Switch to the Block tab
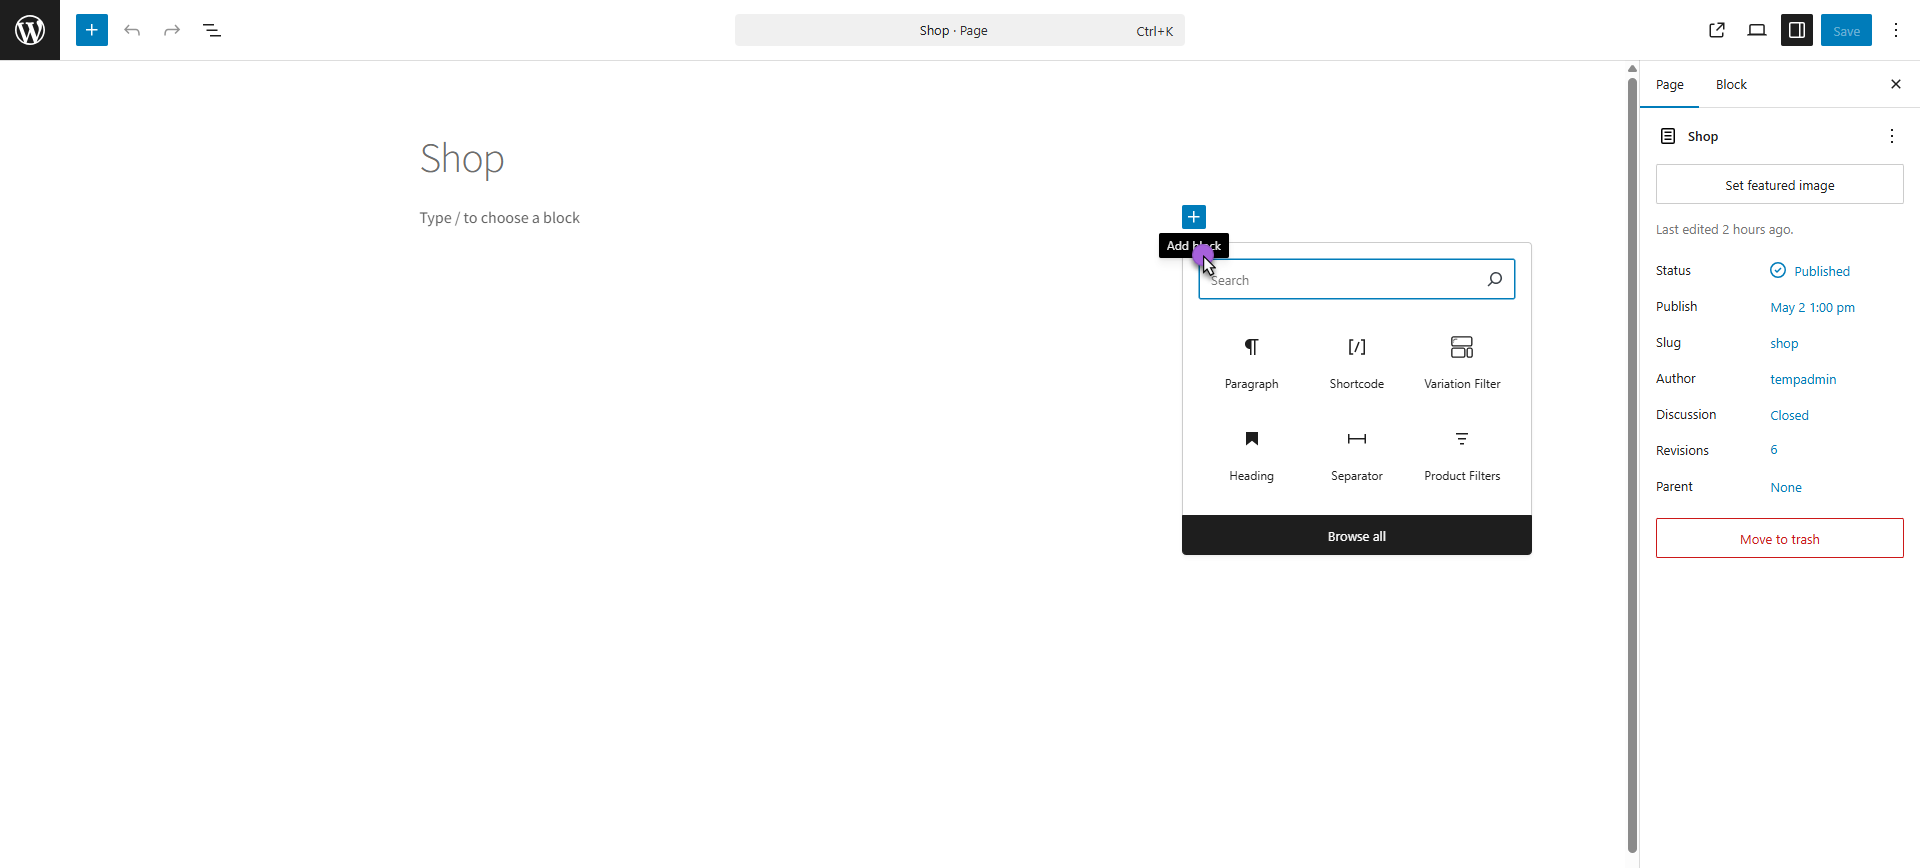The height and width of the screenshot is (868, 1920). tap(1731, 85)
